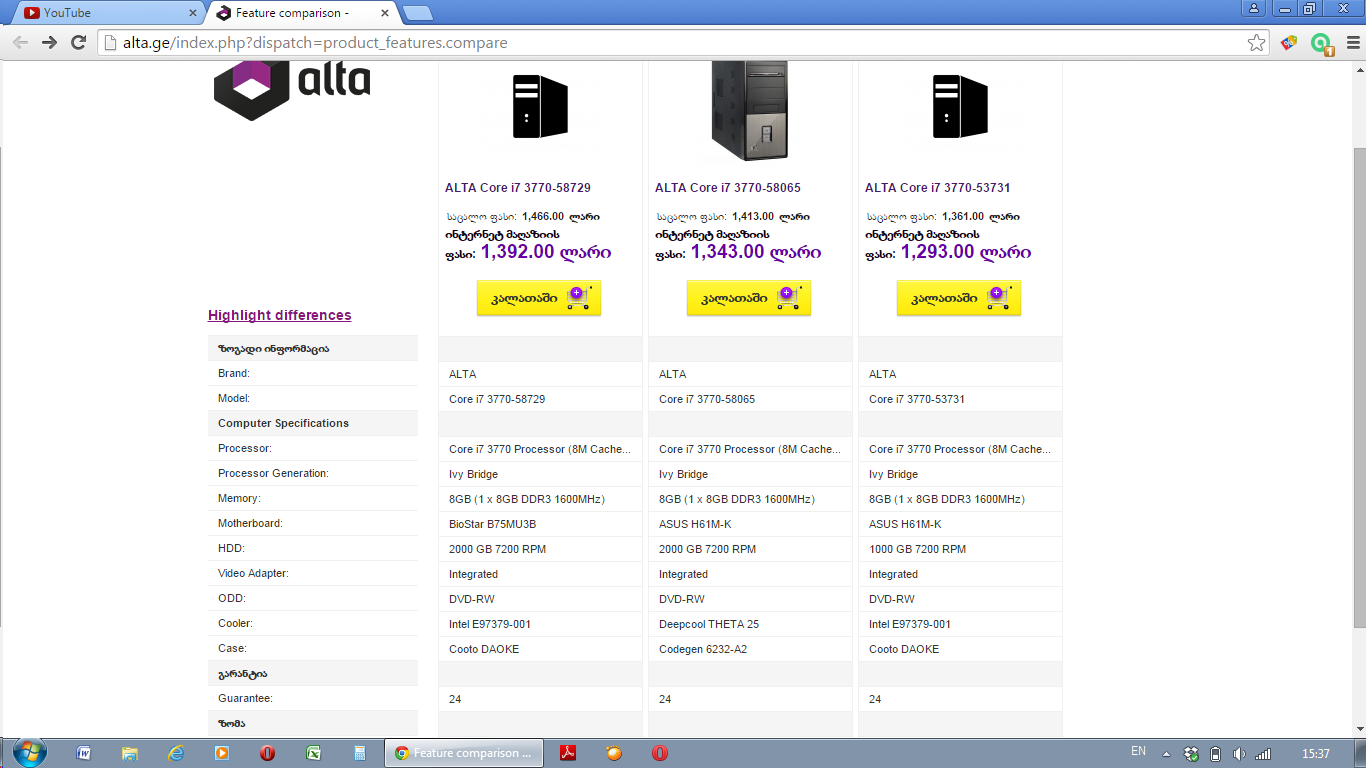Click the 'Computer Specifications' section header

[x=283, y=423]
